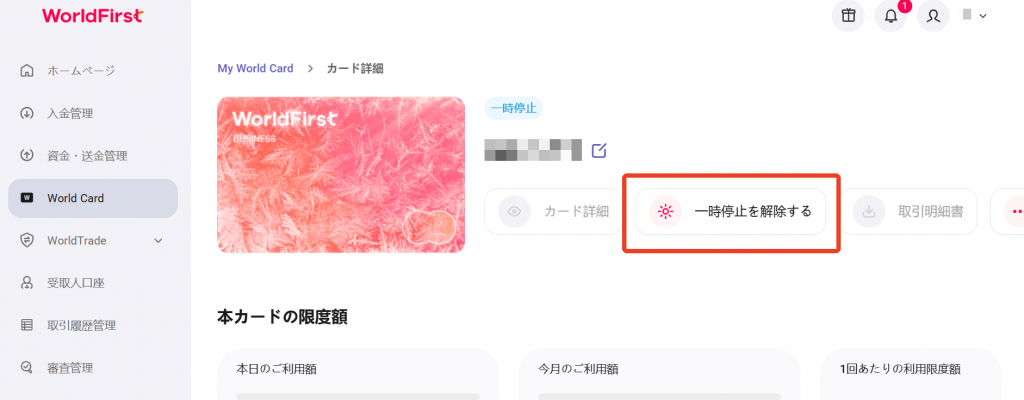Open the gift rewards icon
Screen dimensions: 1024x400
coord(848,16)
